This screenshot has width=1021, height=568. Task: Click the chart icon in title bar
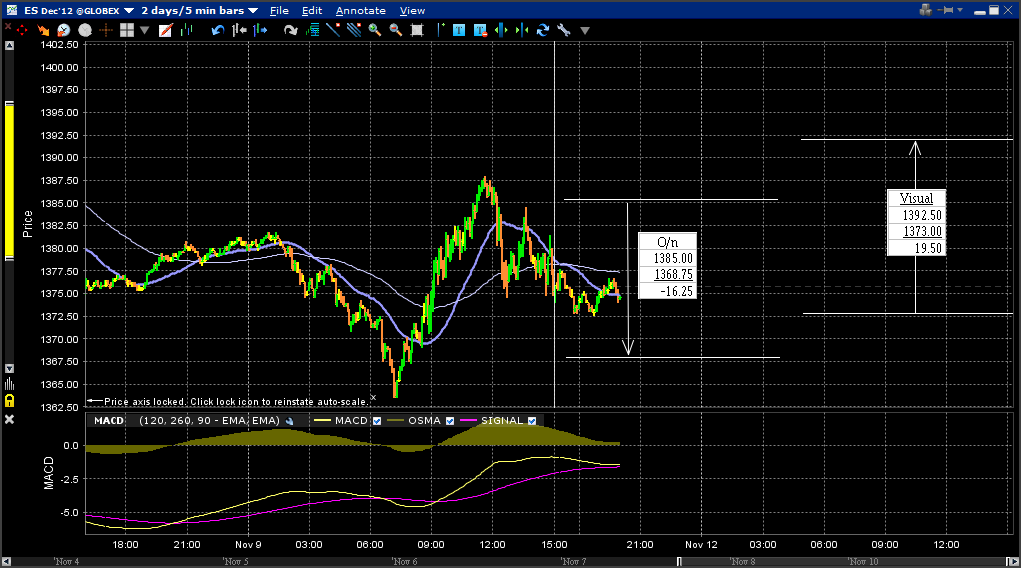click(12, 10)
